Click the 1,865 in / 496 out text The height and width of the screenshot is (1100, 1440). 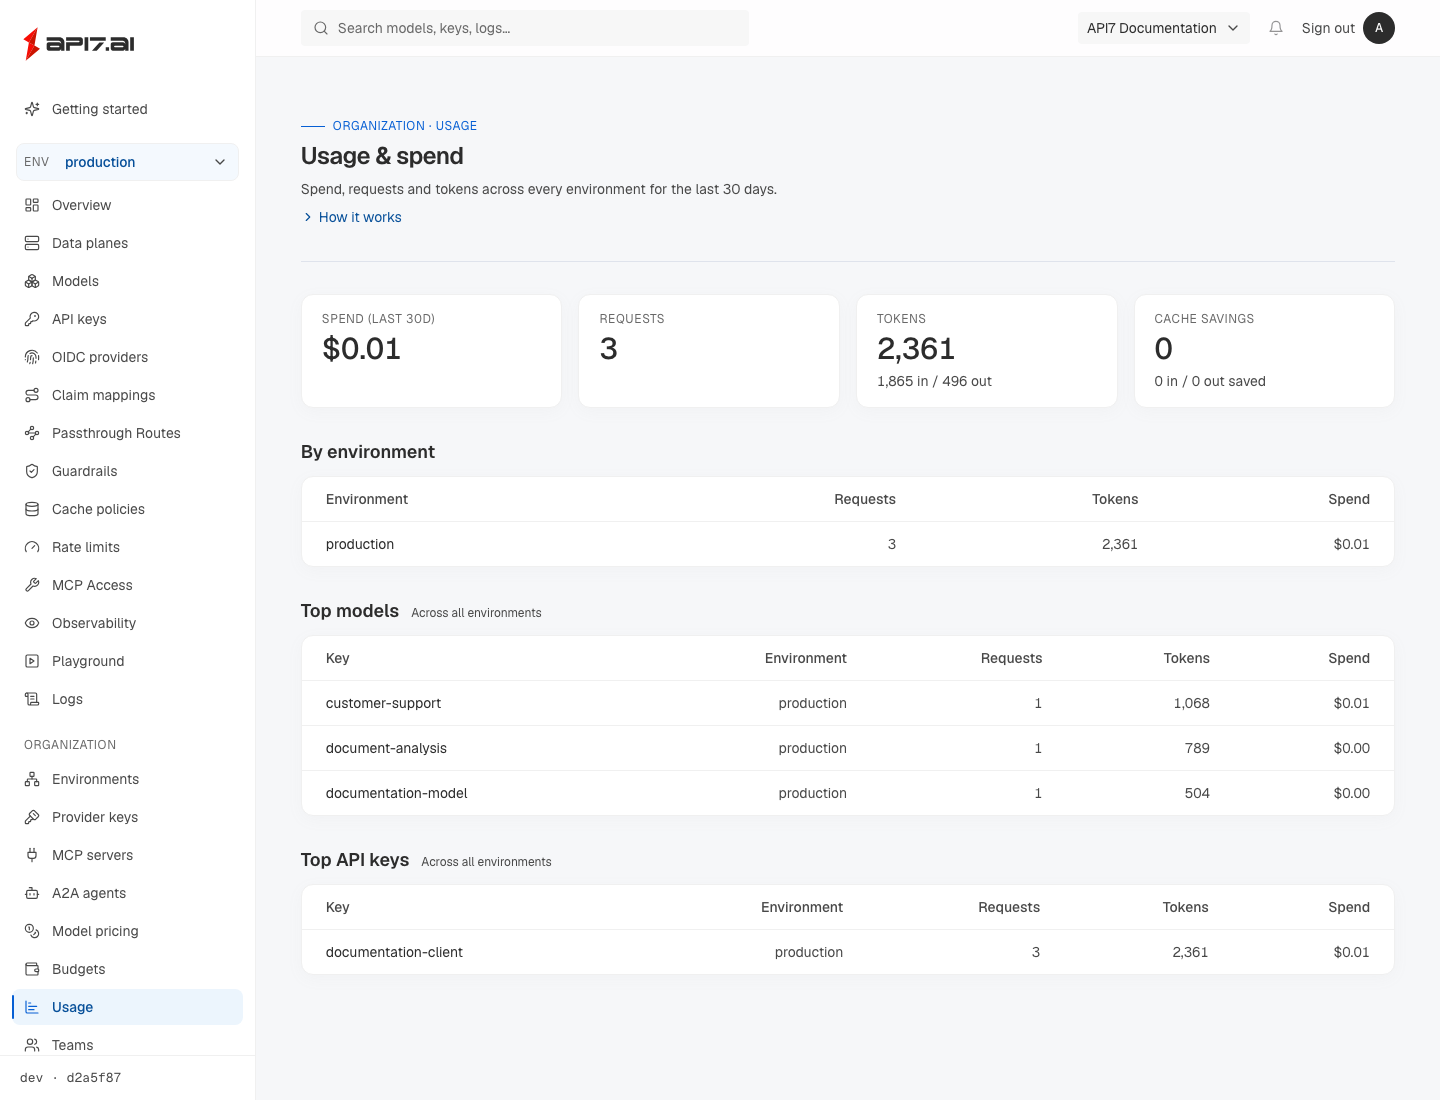(x=934, y=381)
